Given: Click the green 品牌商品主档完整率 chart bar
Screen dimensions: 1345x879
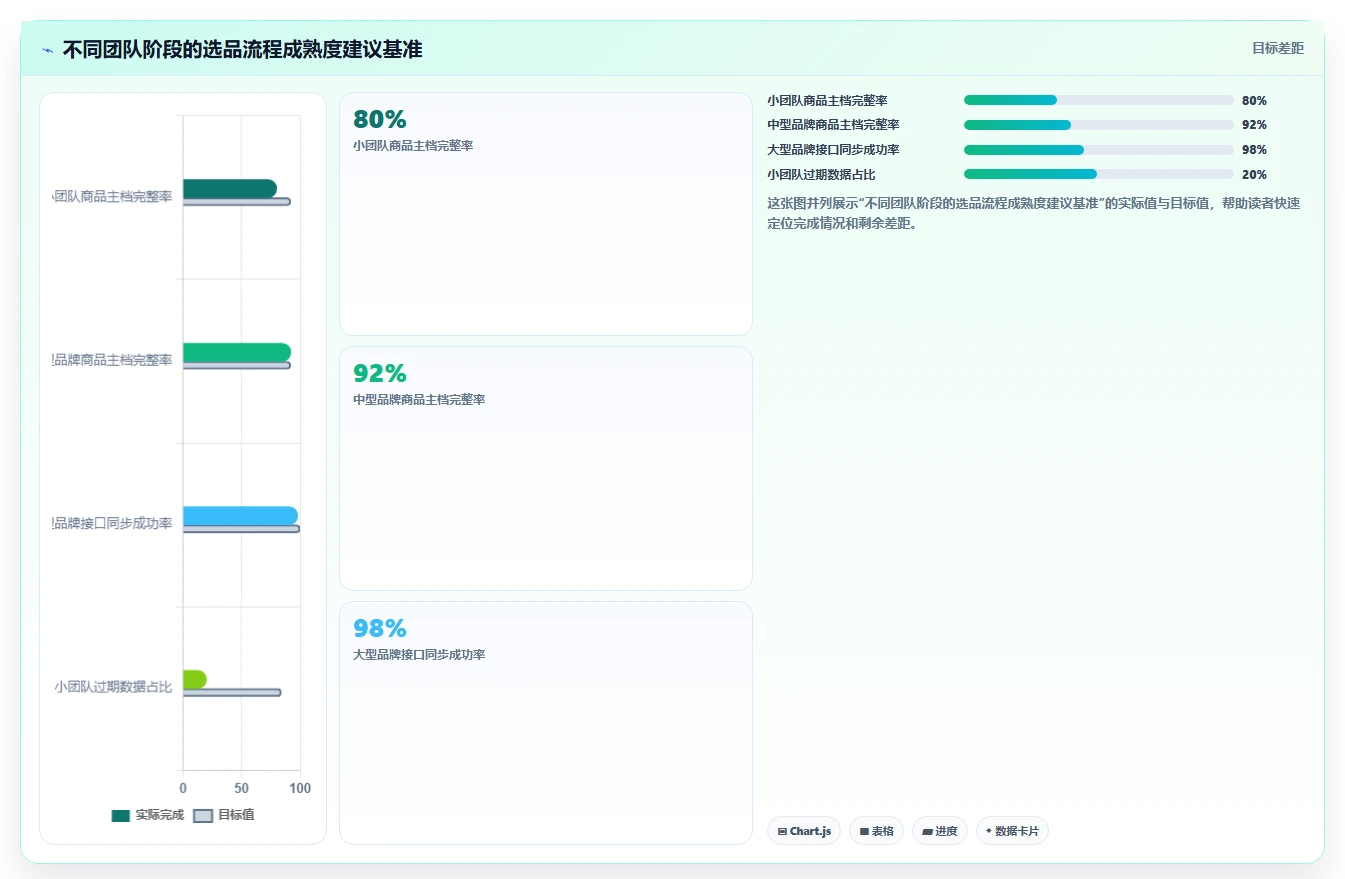Looking at the screenshot, I should (x=236, y=352).
